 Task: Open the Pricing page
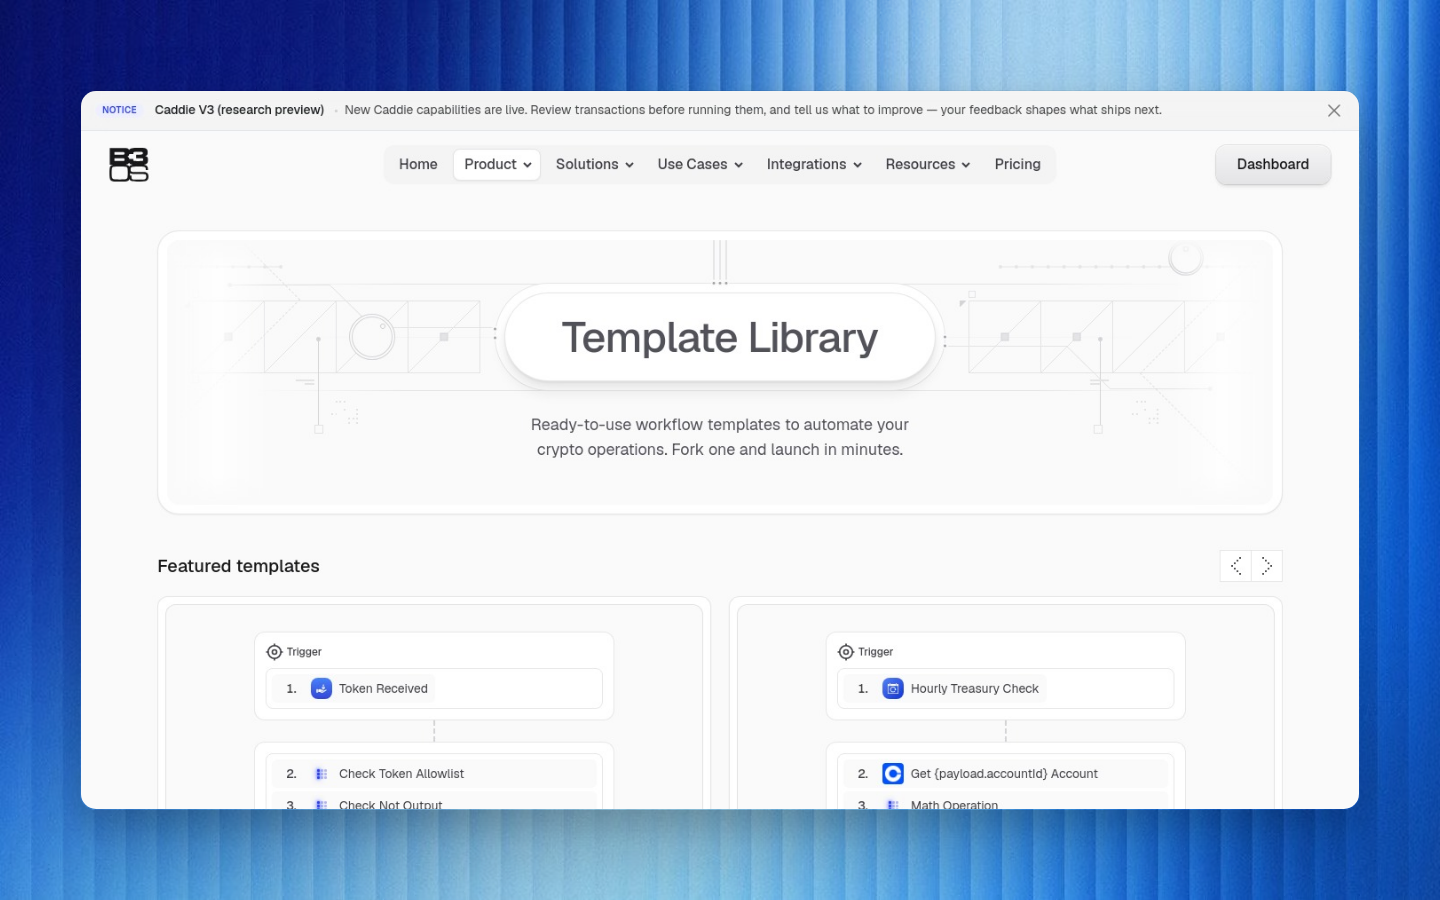tap(1017, 165)
